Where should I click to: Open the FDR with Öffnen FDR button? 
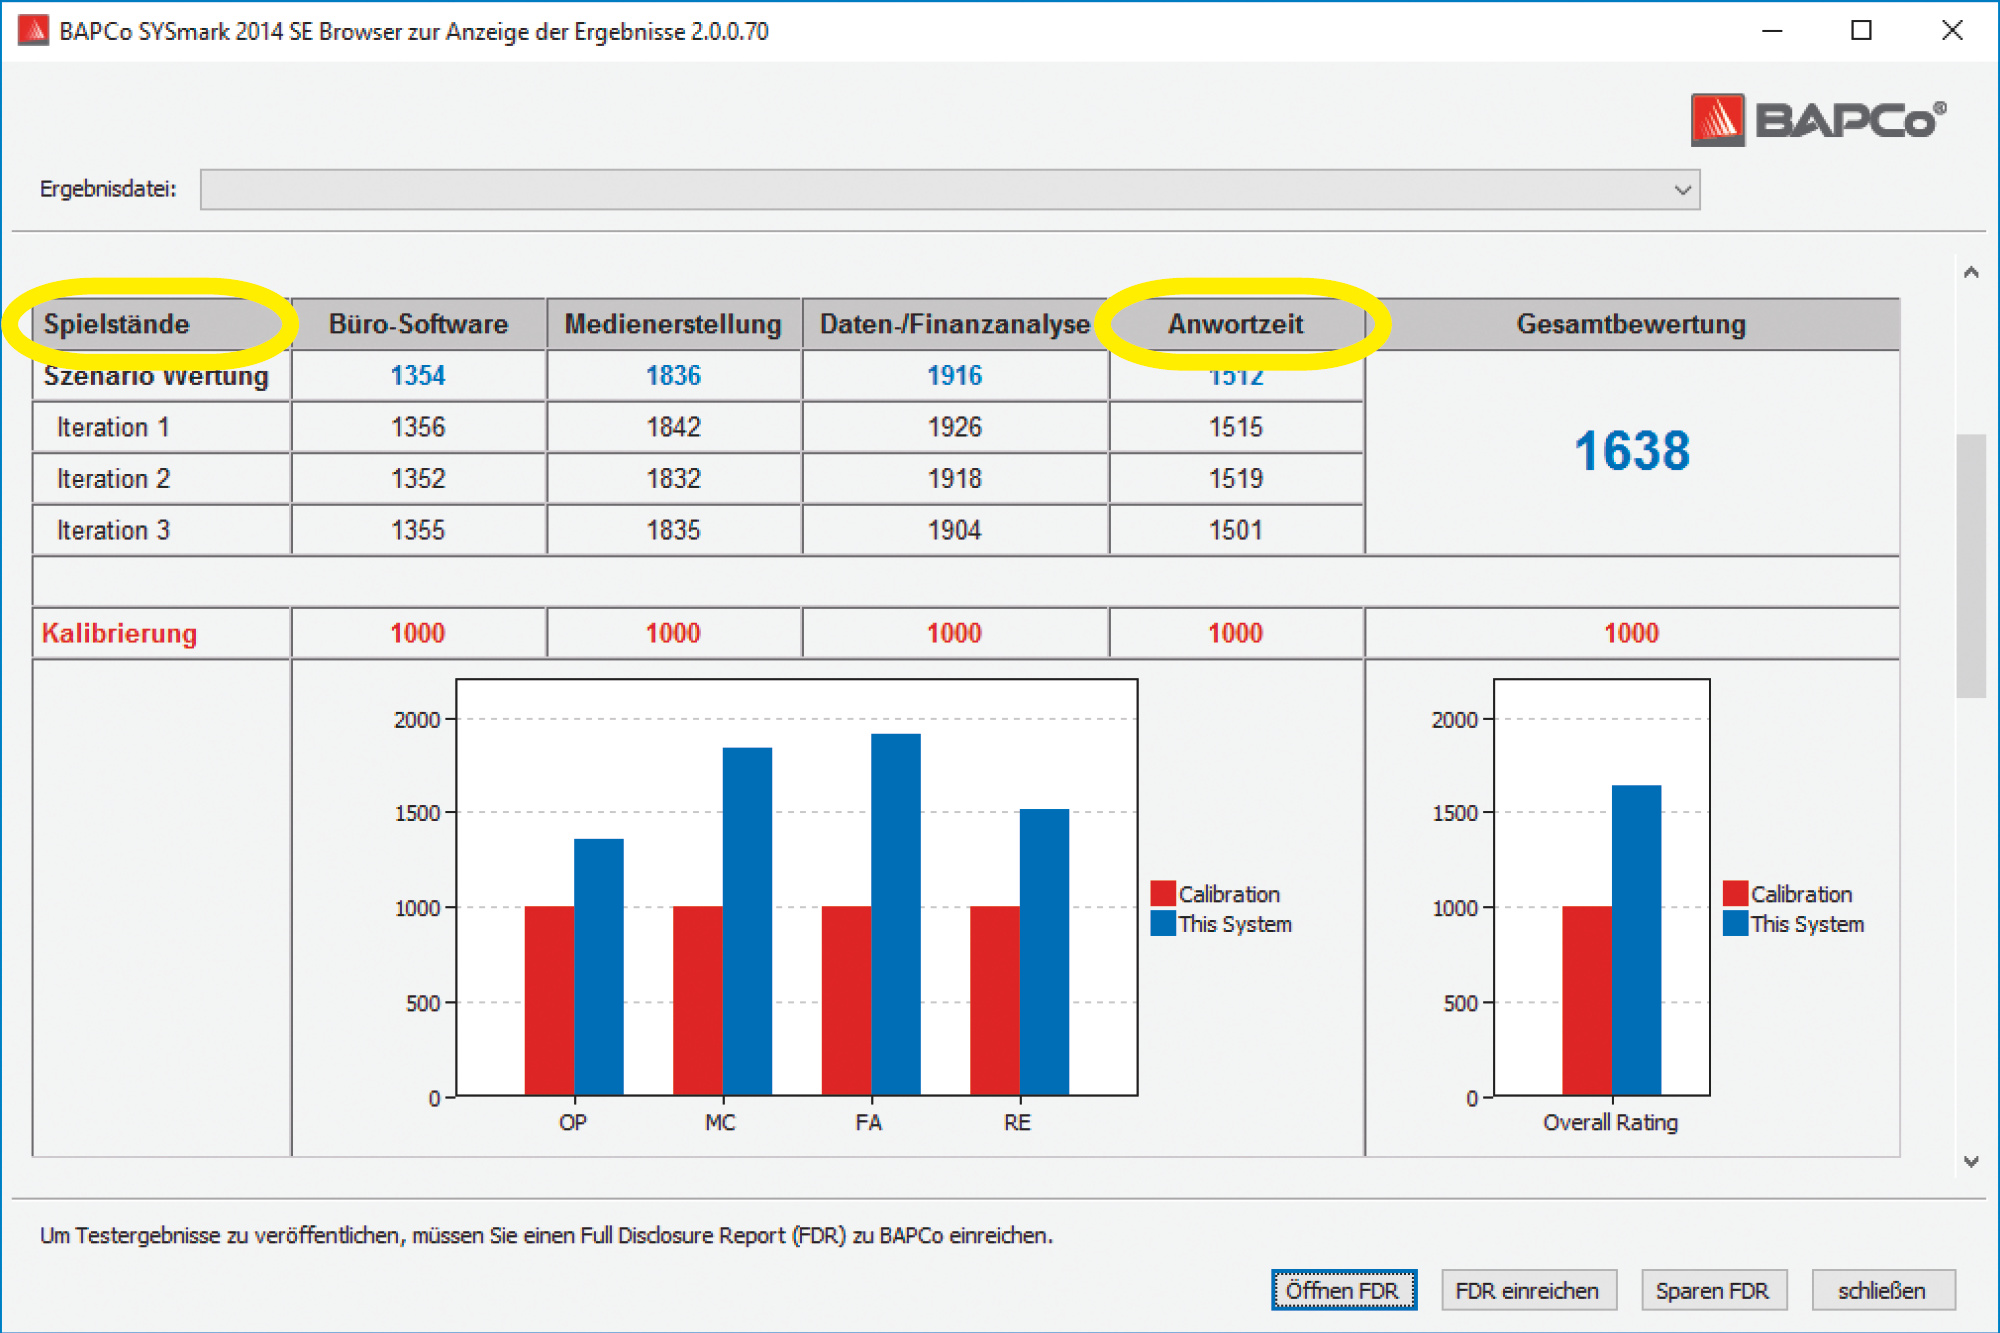tap(1343, 1290)
